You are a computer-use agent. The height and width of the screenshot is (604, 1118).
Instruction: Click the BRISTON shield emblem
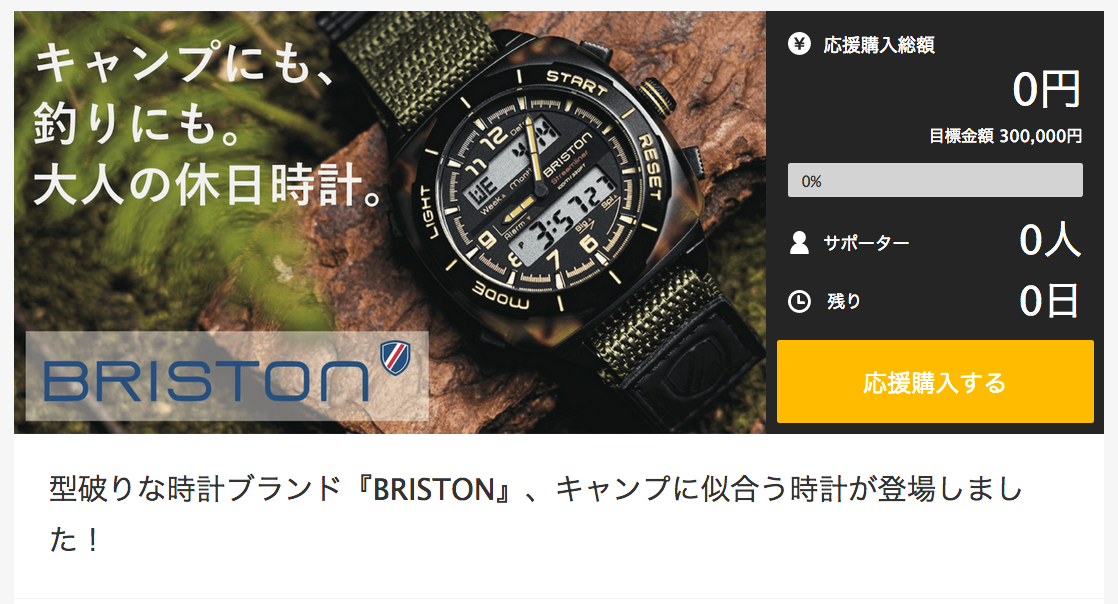394,357
